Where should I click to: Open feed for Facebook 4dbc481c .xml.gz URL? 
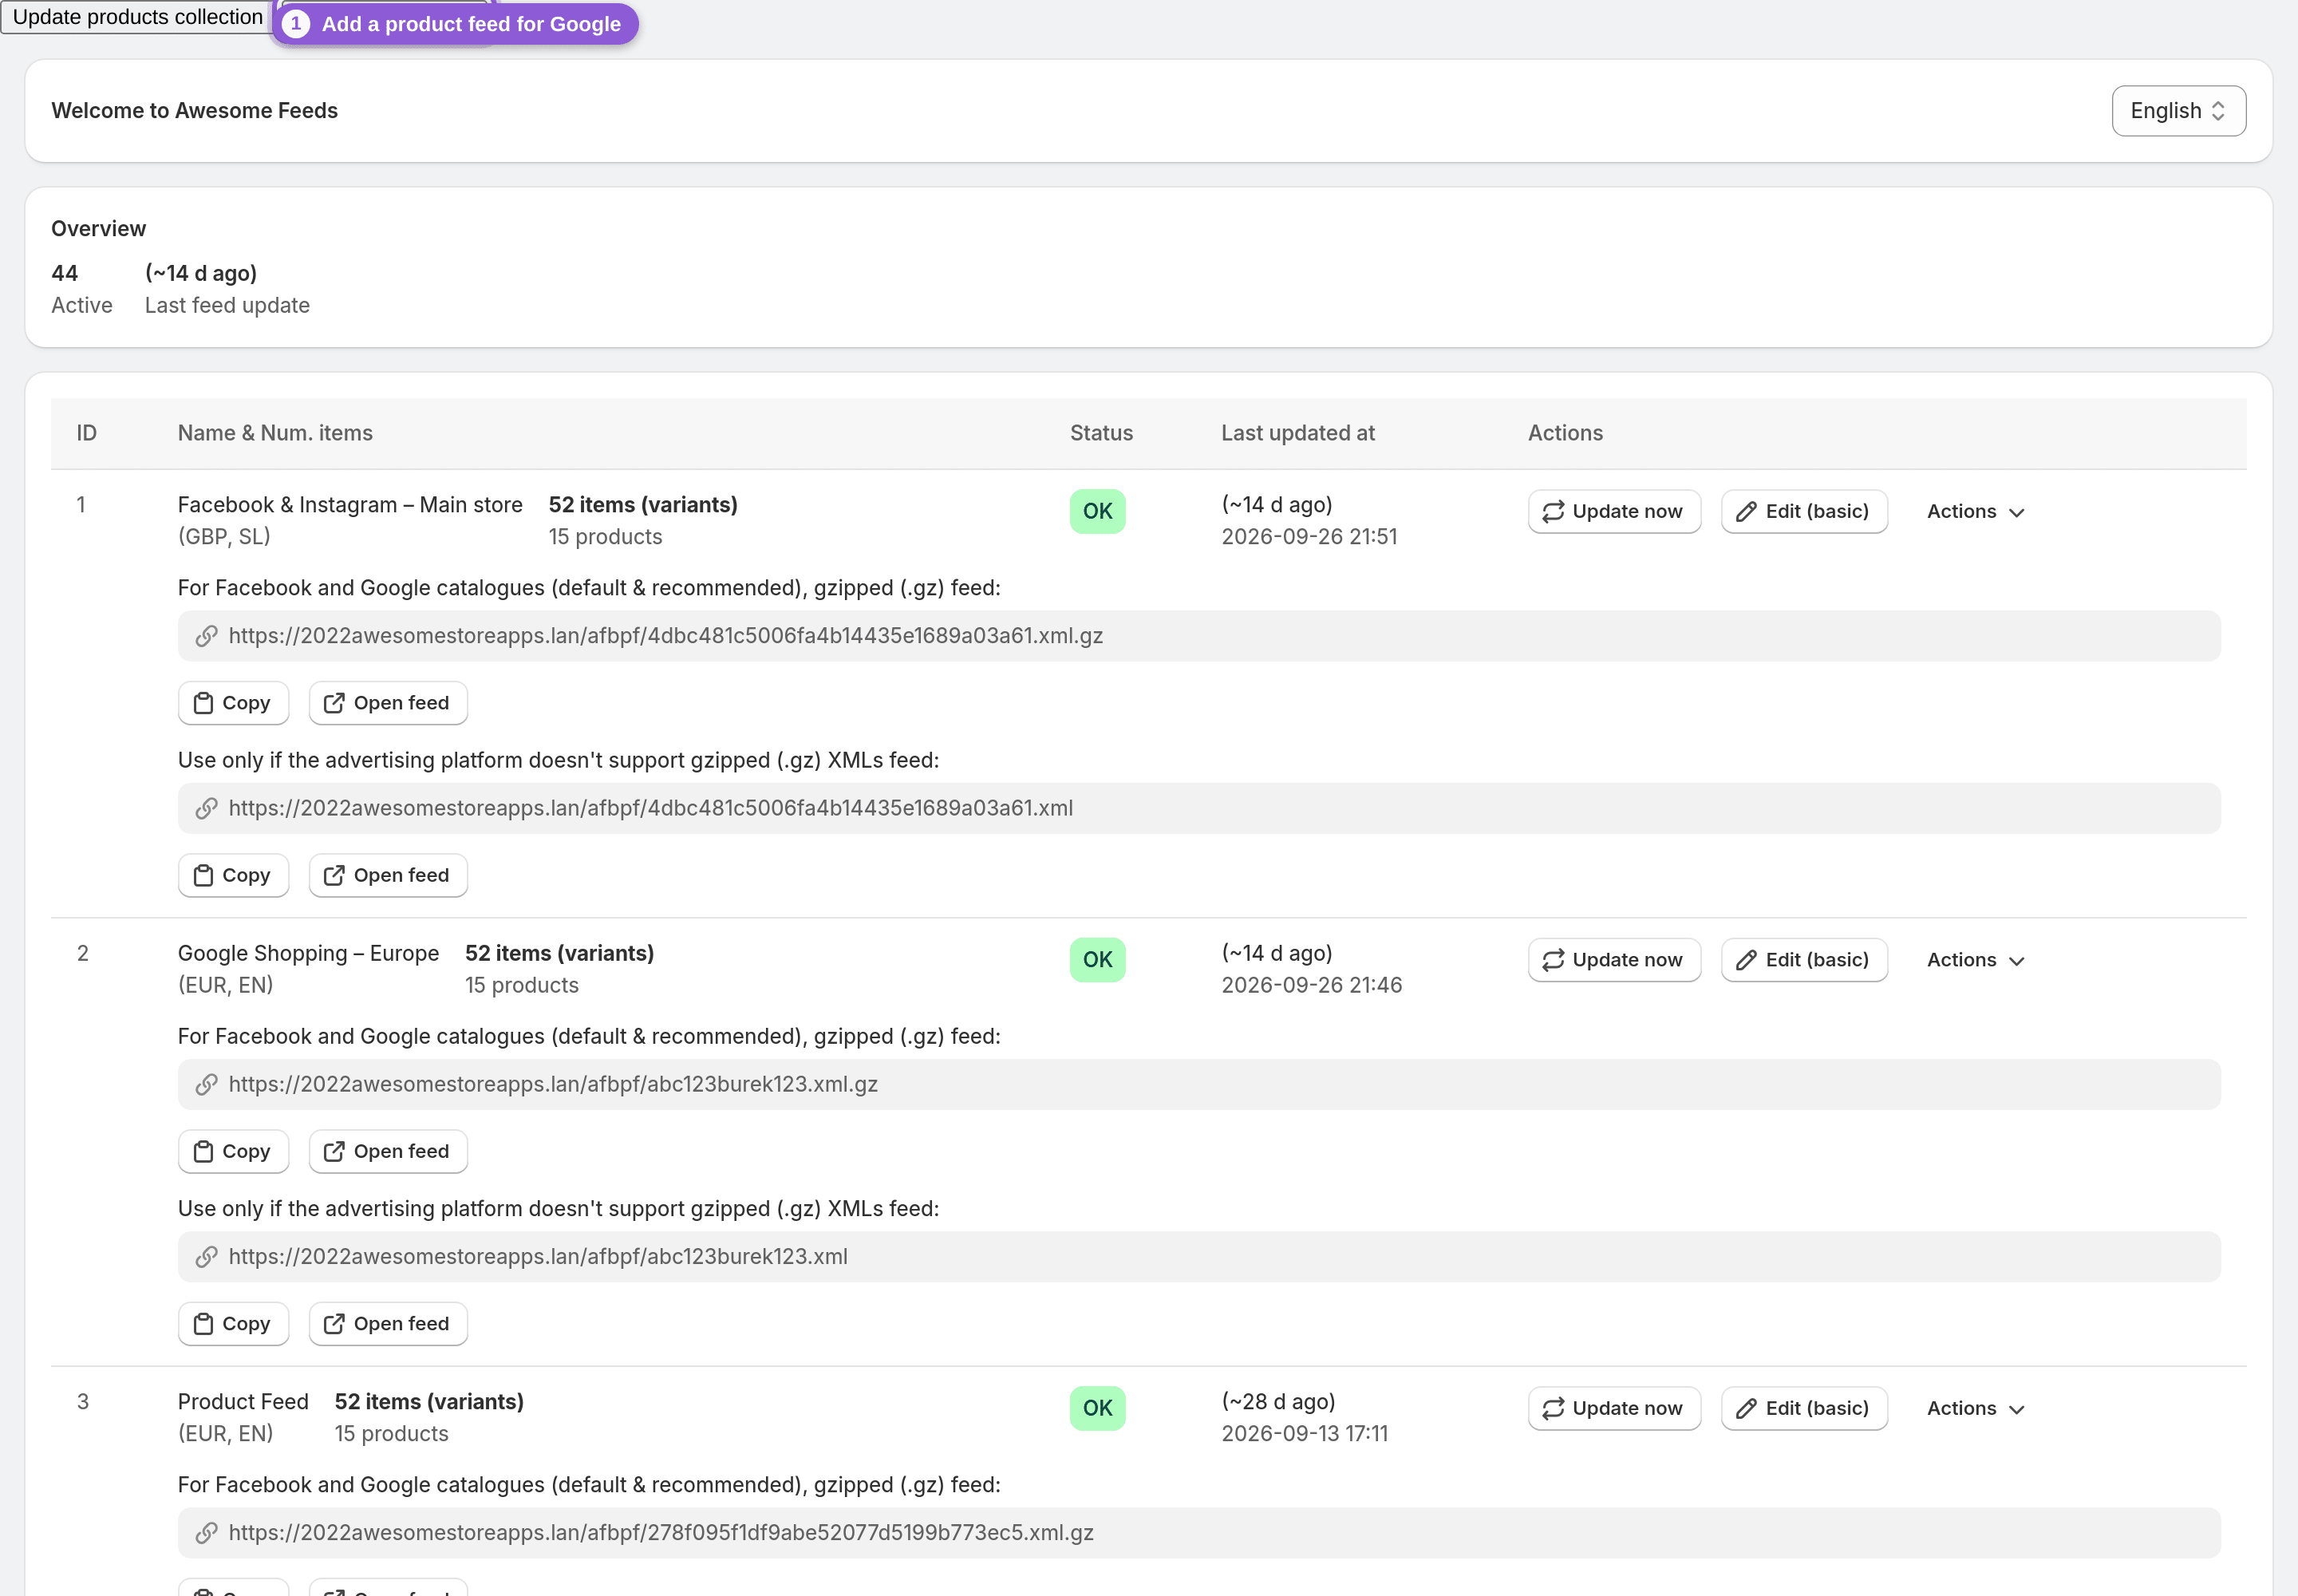[388, 703]
